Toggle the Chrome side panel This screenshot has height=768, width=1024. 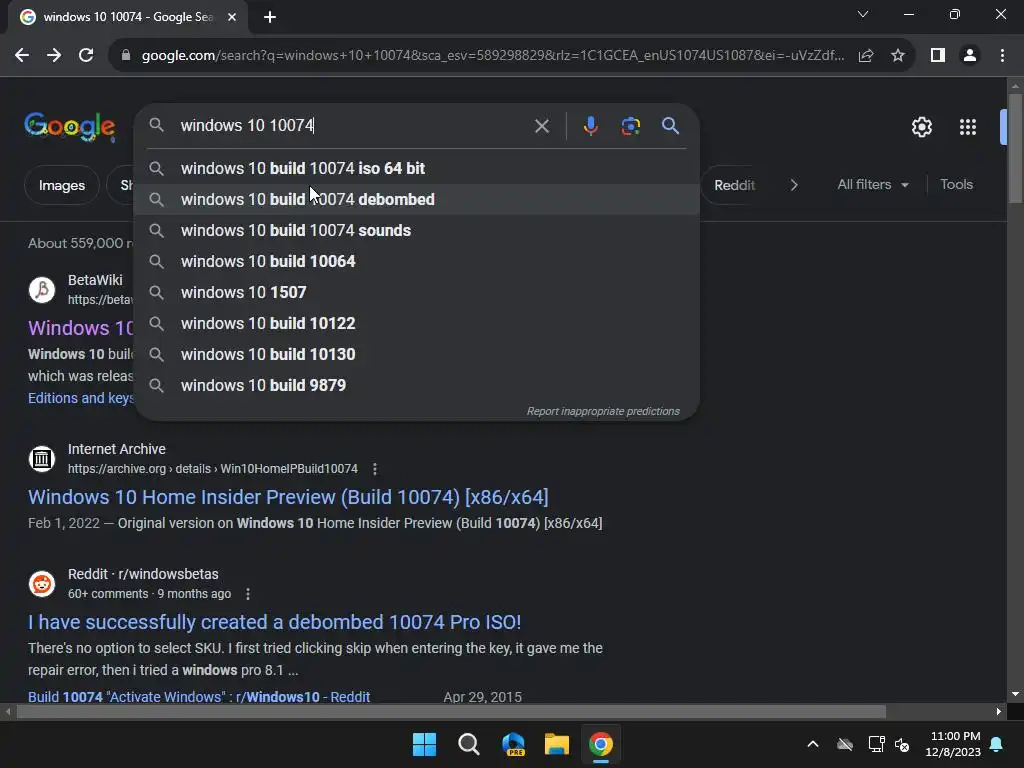[x=938, y=56]
